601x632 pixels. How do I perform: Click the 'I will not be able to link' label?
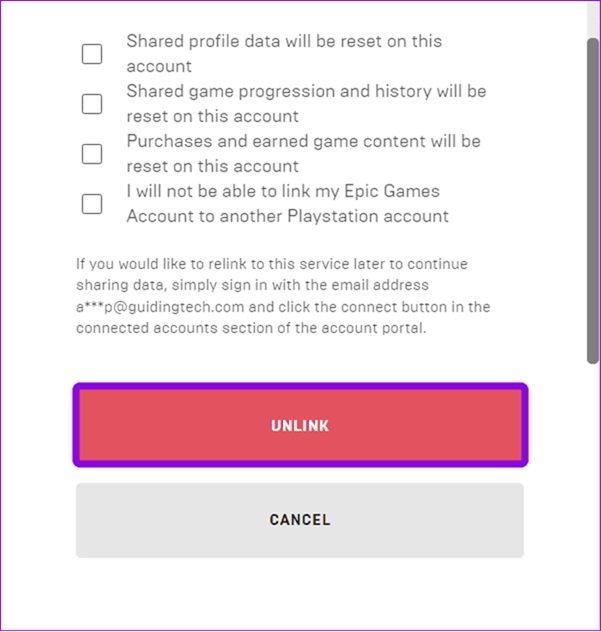(282, 191)
